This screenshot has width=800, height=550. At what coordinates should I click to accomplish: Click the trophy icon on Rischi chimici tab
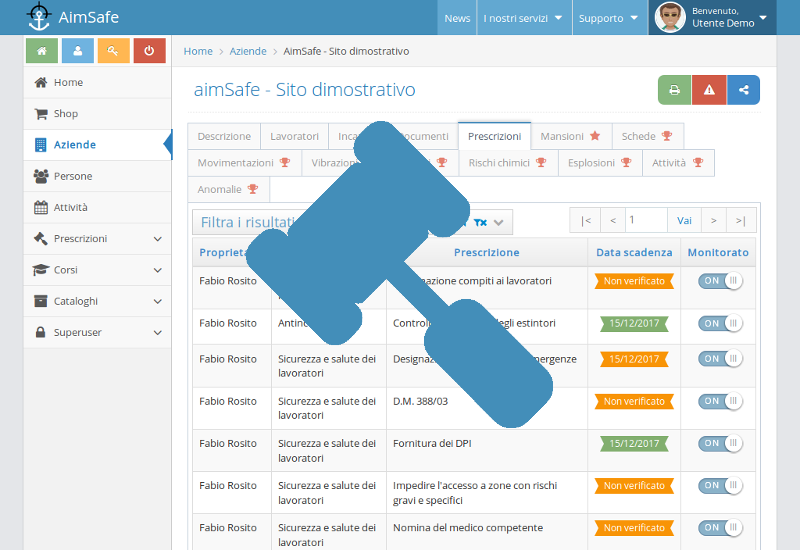click(x=541, y=162)
